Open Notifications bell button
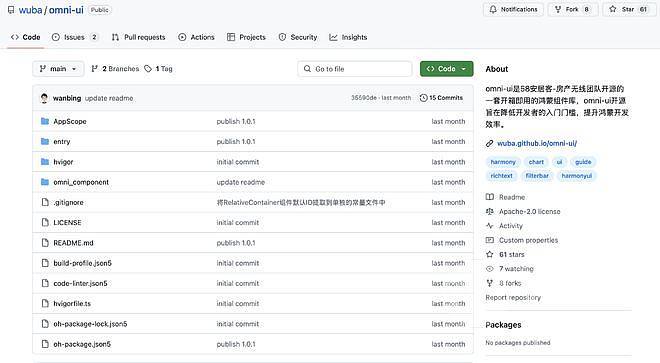This screenshot has width=660, height=363. point(514,9)
